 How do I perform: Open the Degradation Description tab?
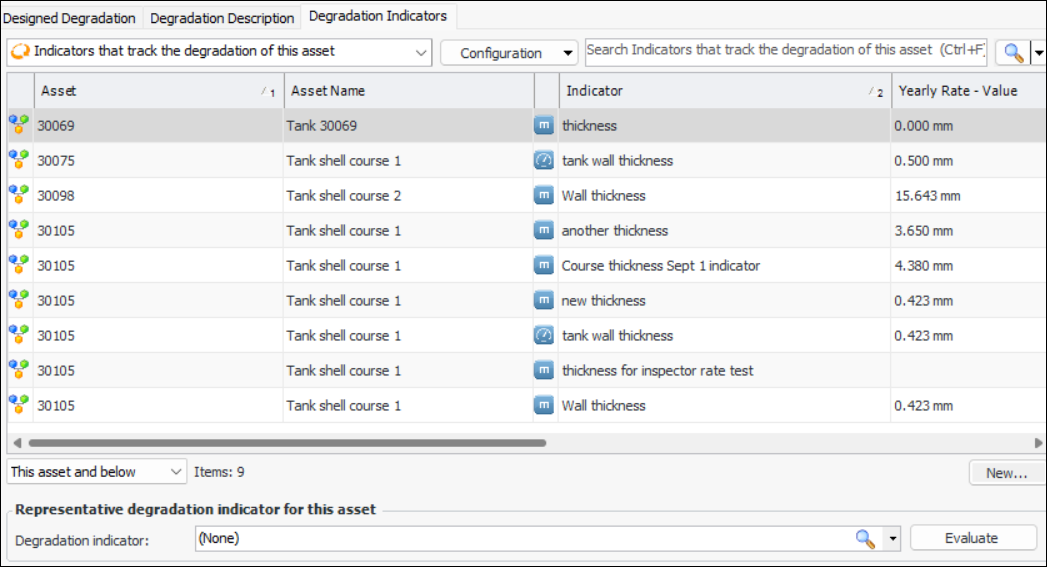(x=222, y=18)
